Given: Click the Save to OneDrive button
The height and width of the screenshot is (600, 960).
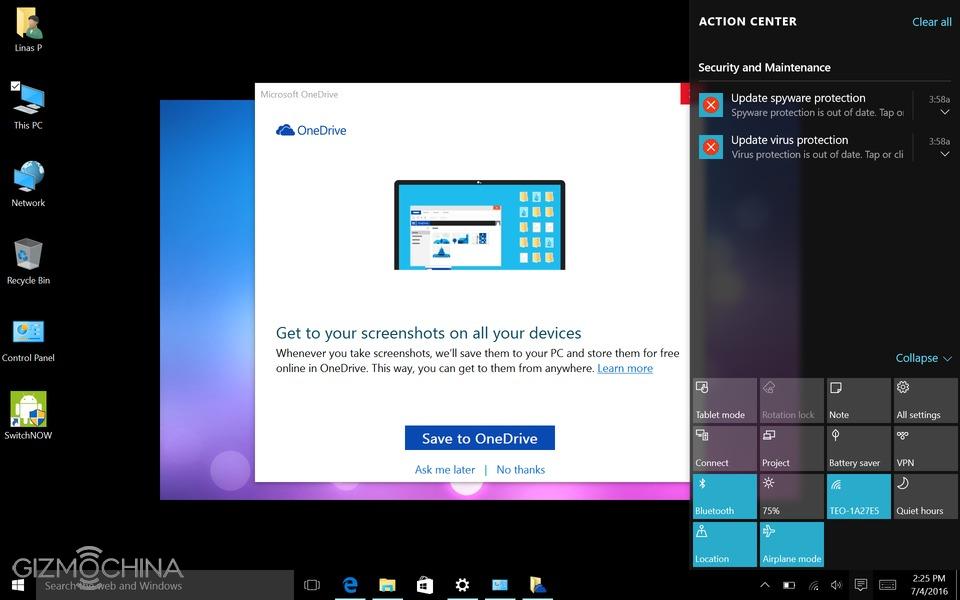Looking at the screenshot, I should 479,438.
